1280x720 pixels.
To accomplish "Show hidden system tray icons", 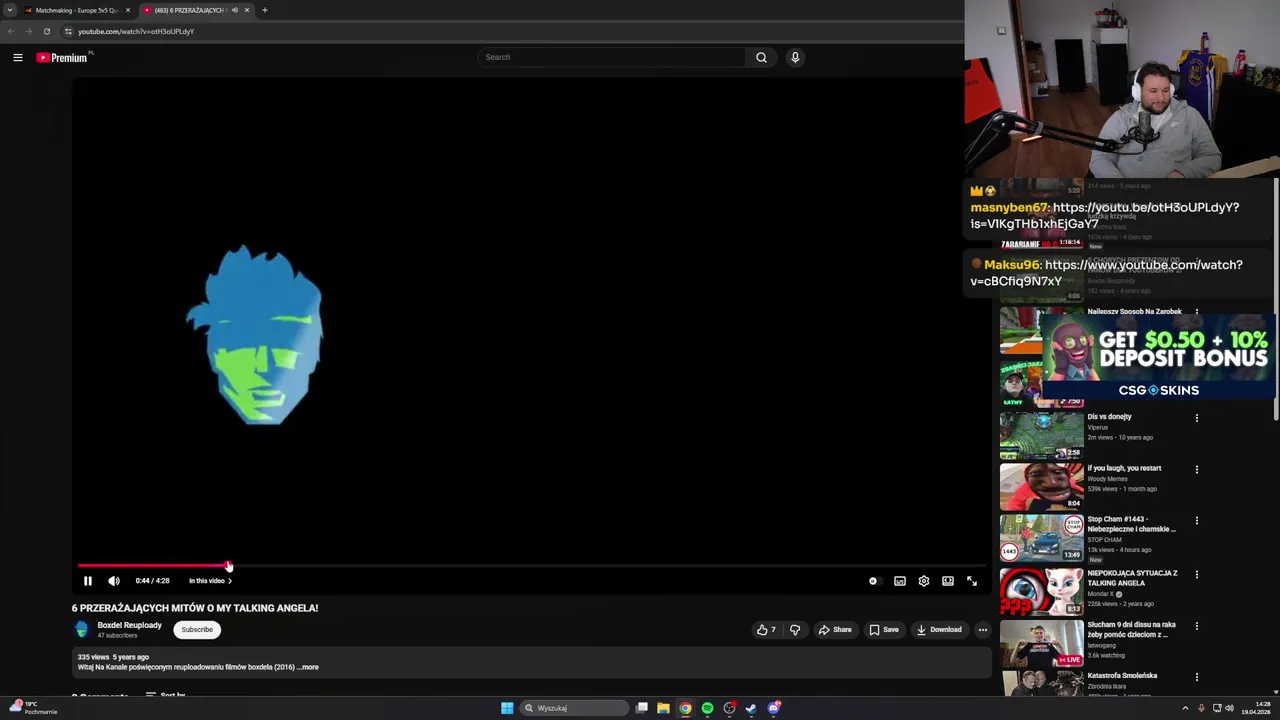I will tap(1185, 708).
